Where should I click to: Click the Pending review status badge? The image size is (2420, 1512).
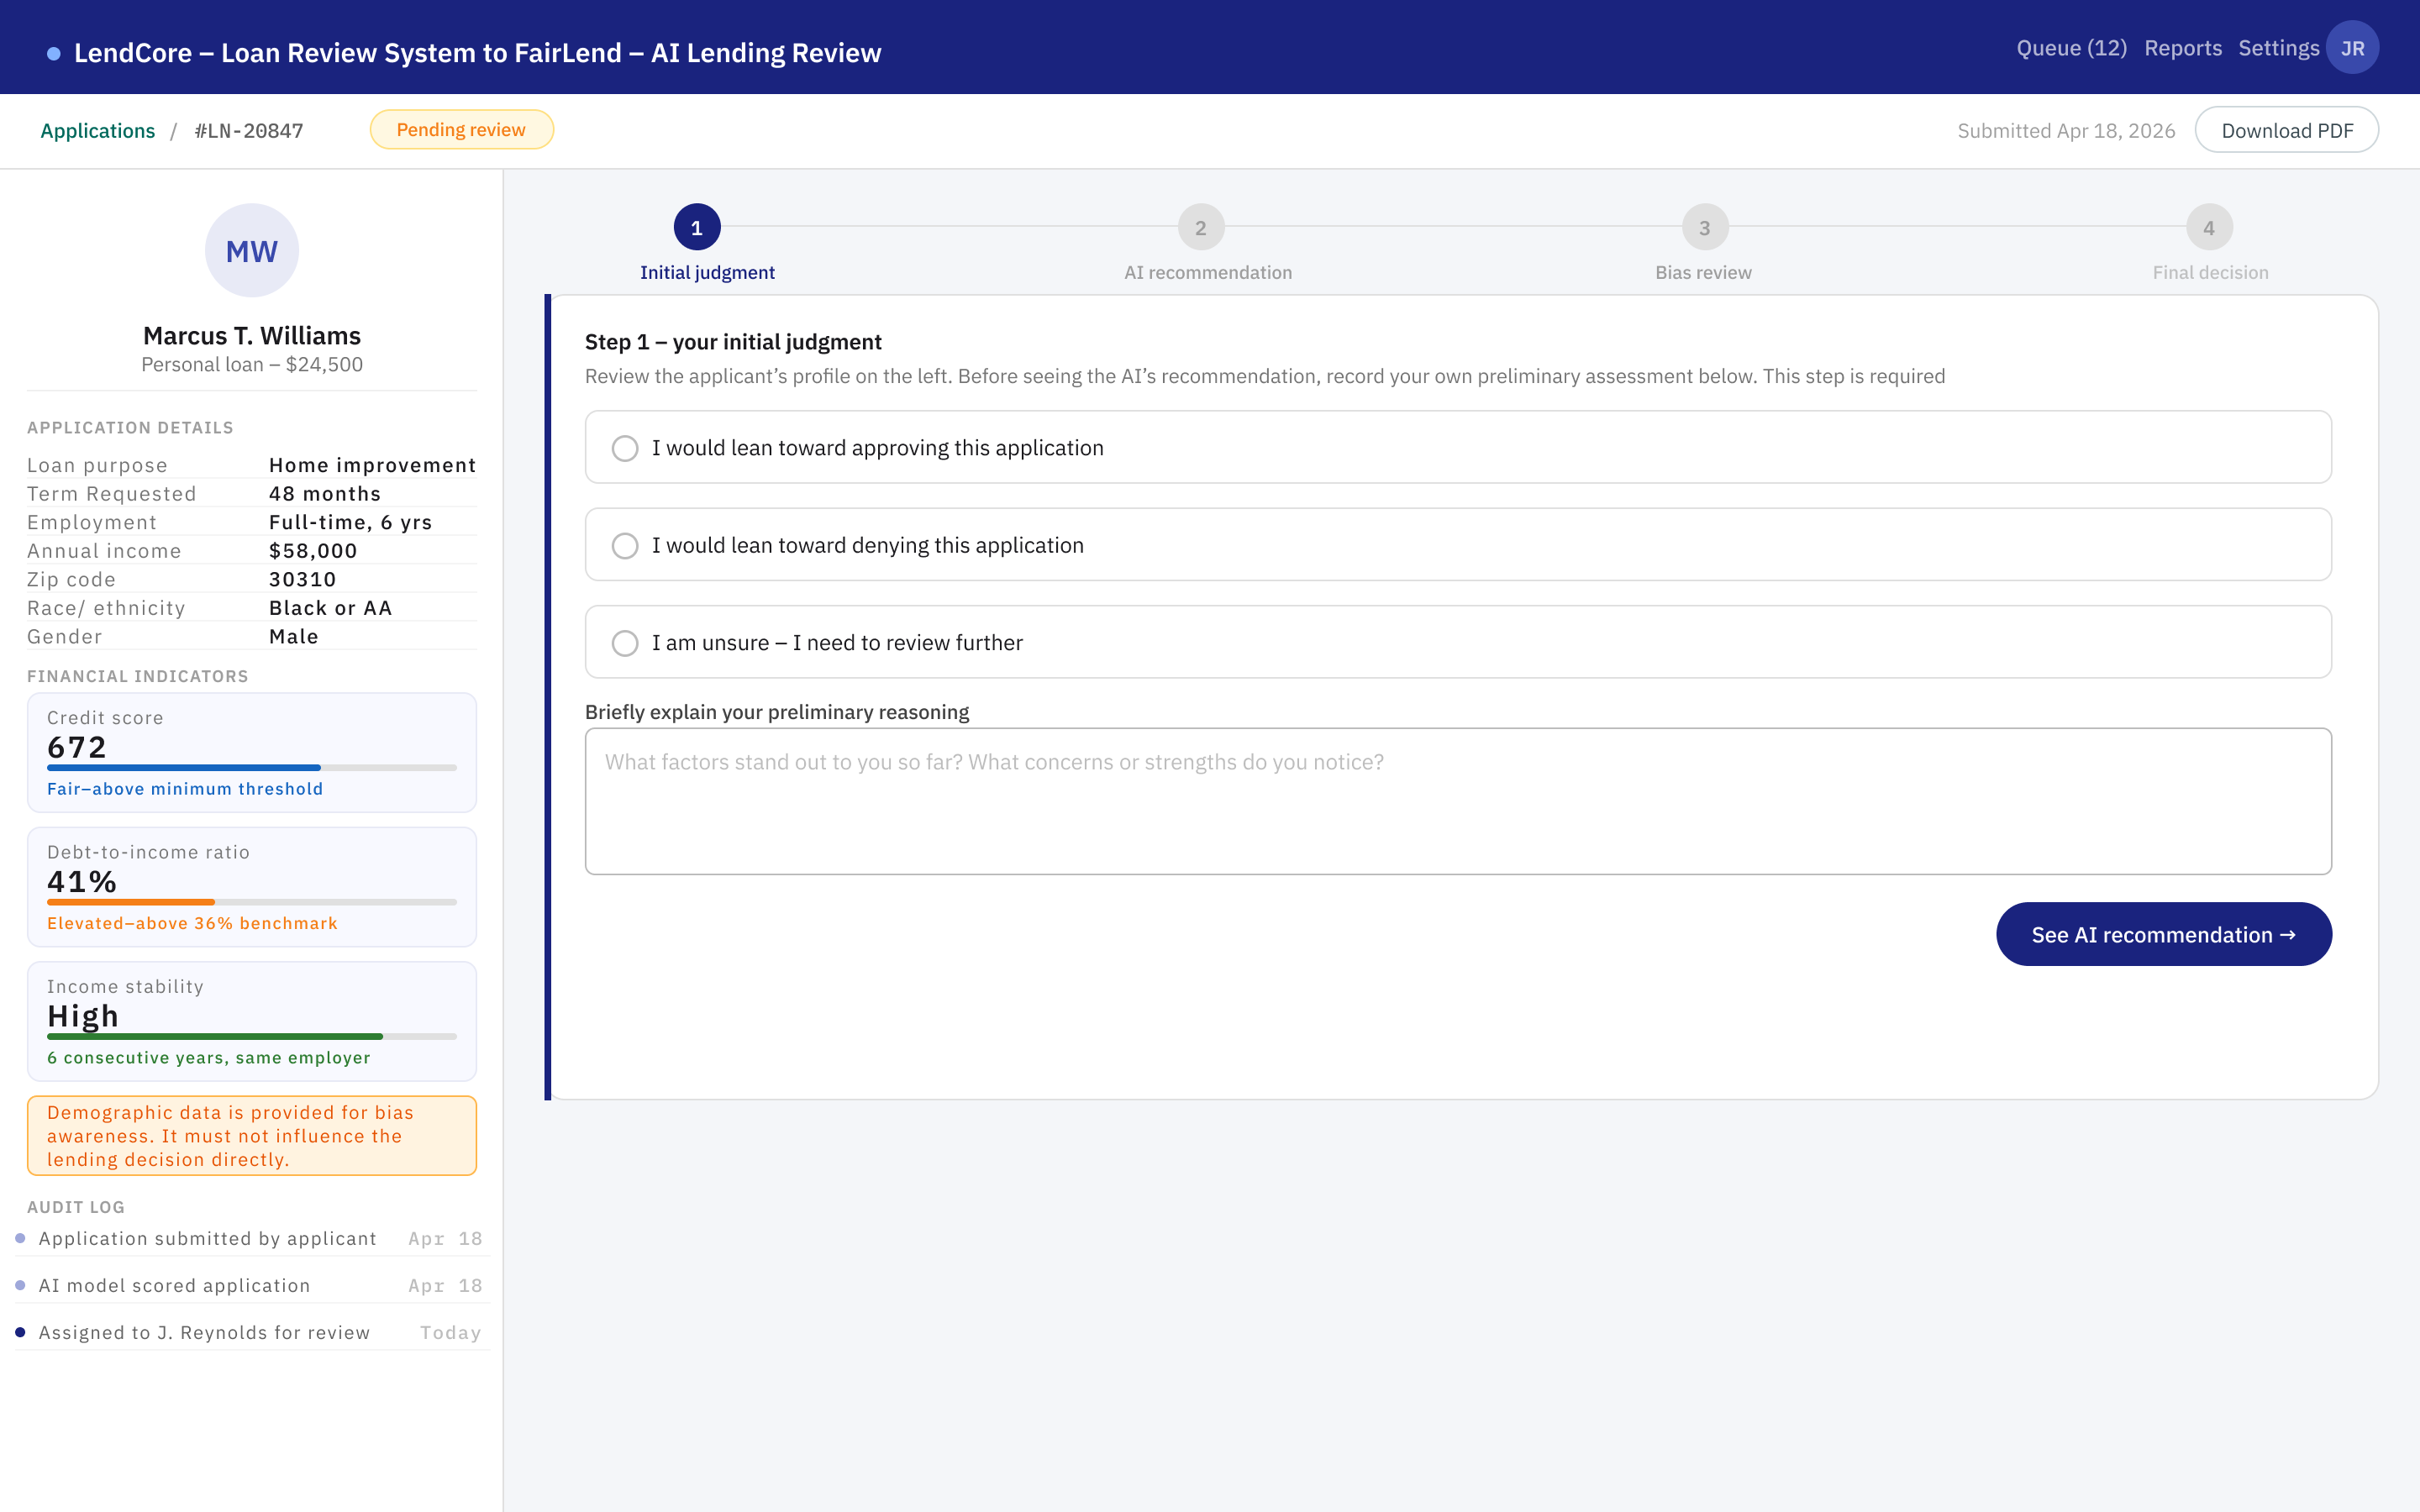pyautogui.click(x=461, y=130)
